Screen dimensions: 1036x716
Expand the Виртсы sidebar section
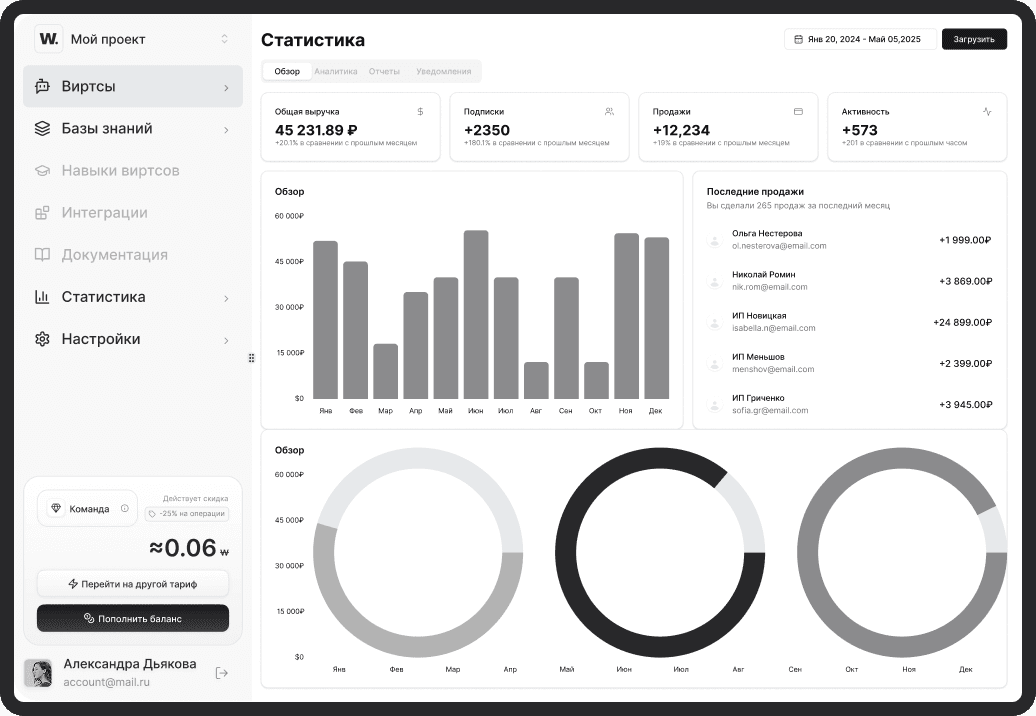click(226, 87)
